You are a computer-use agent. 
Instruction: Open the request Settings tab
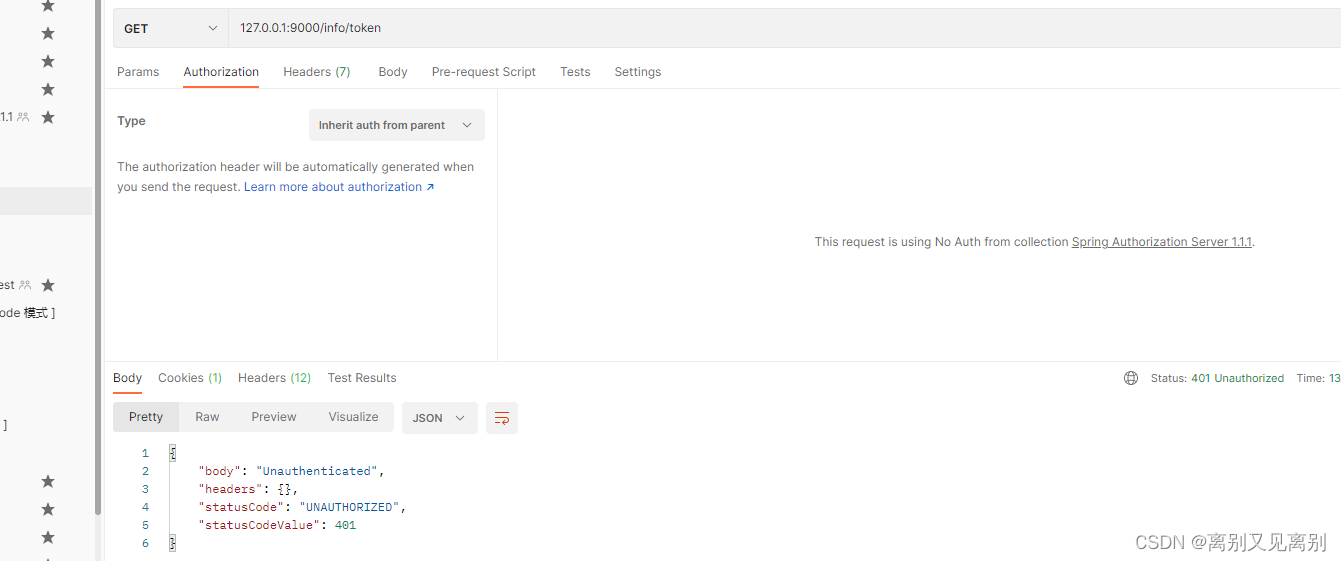(x=638, y=72)
